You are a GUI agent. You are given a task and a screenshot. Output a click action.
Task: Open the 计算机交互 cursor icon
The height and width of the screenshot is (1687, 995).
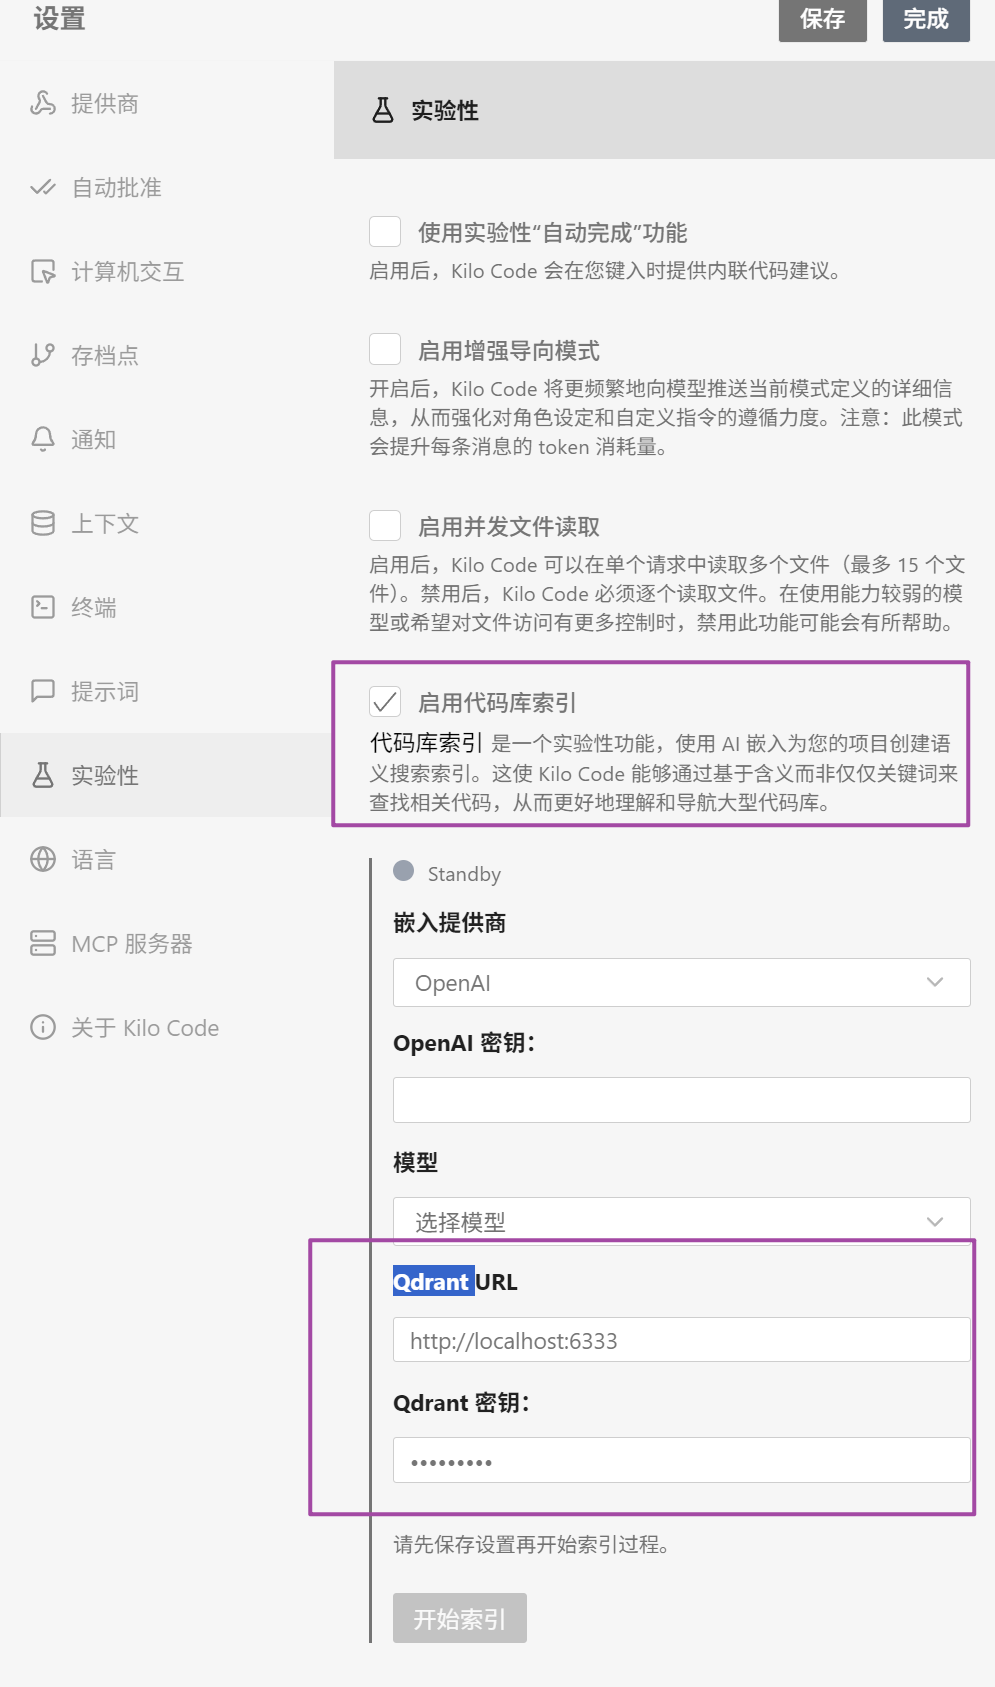coord(43,271)
